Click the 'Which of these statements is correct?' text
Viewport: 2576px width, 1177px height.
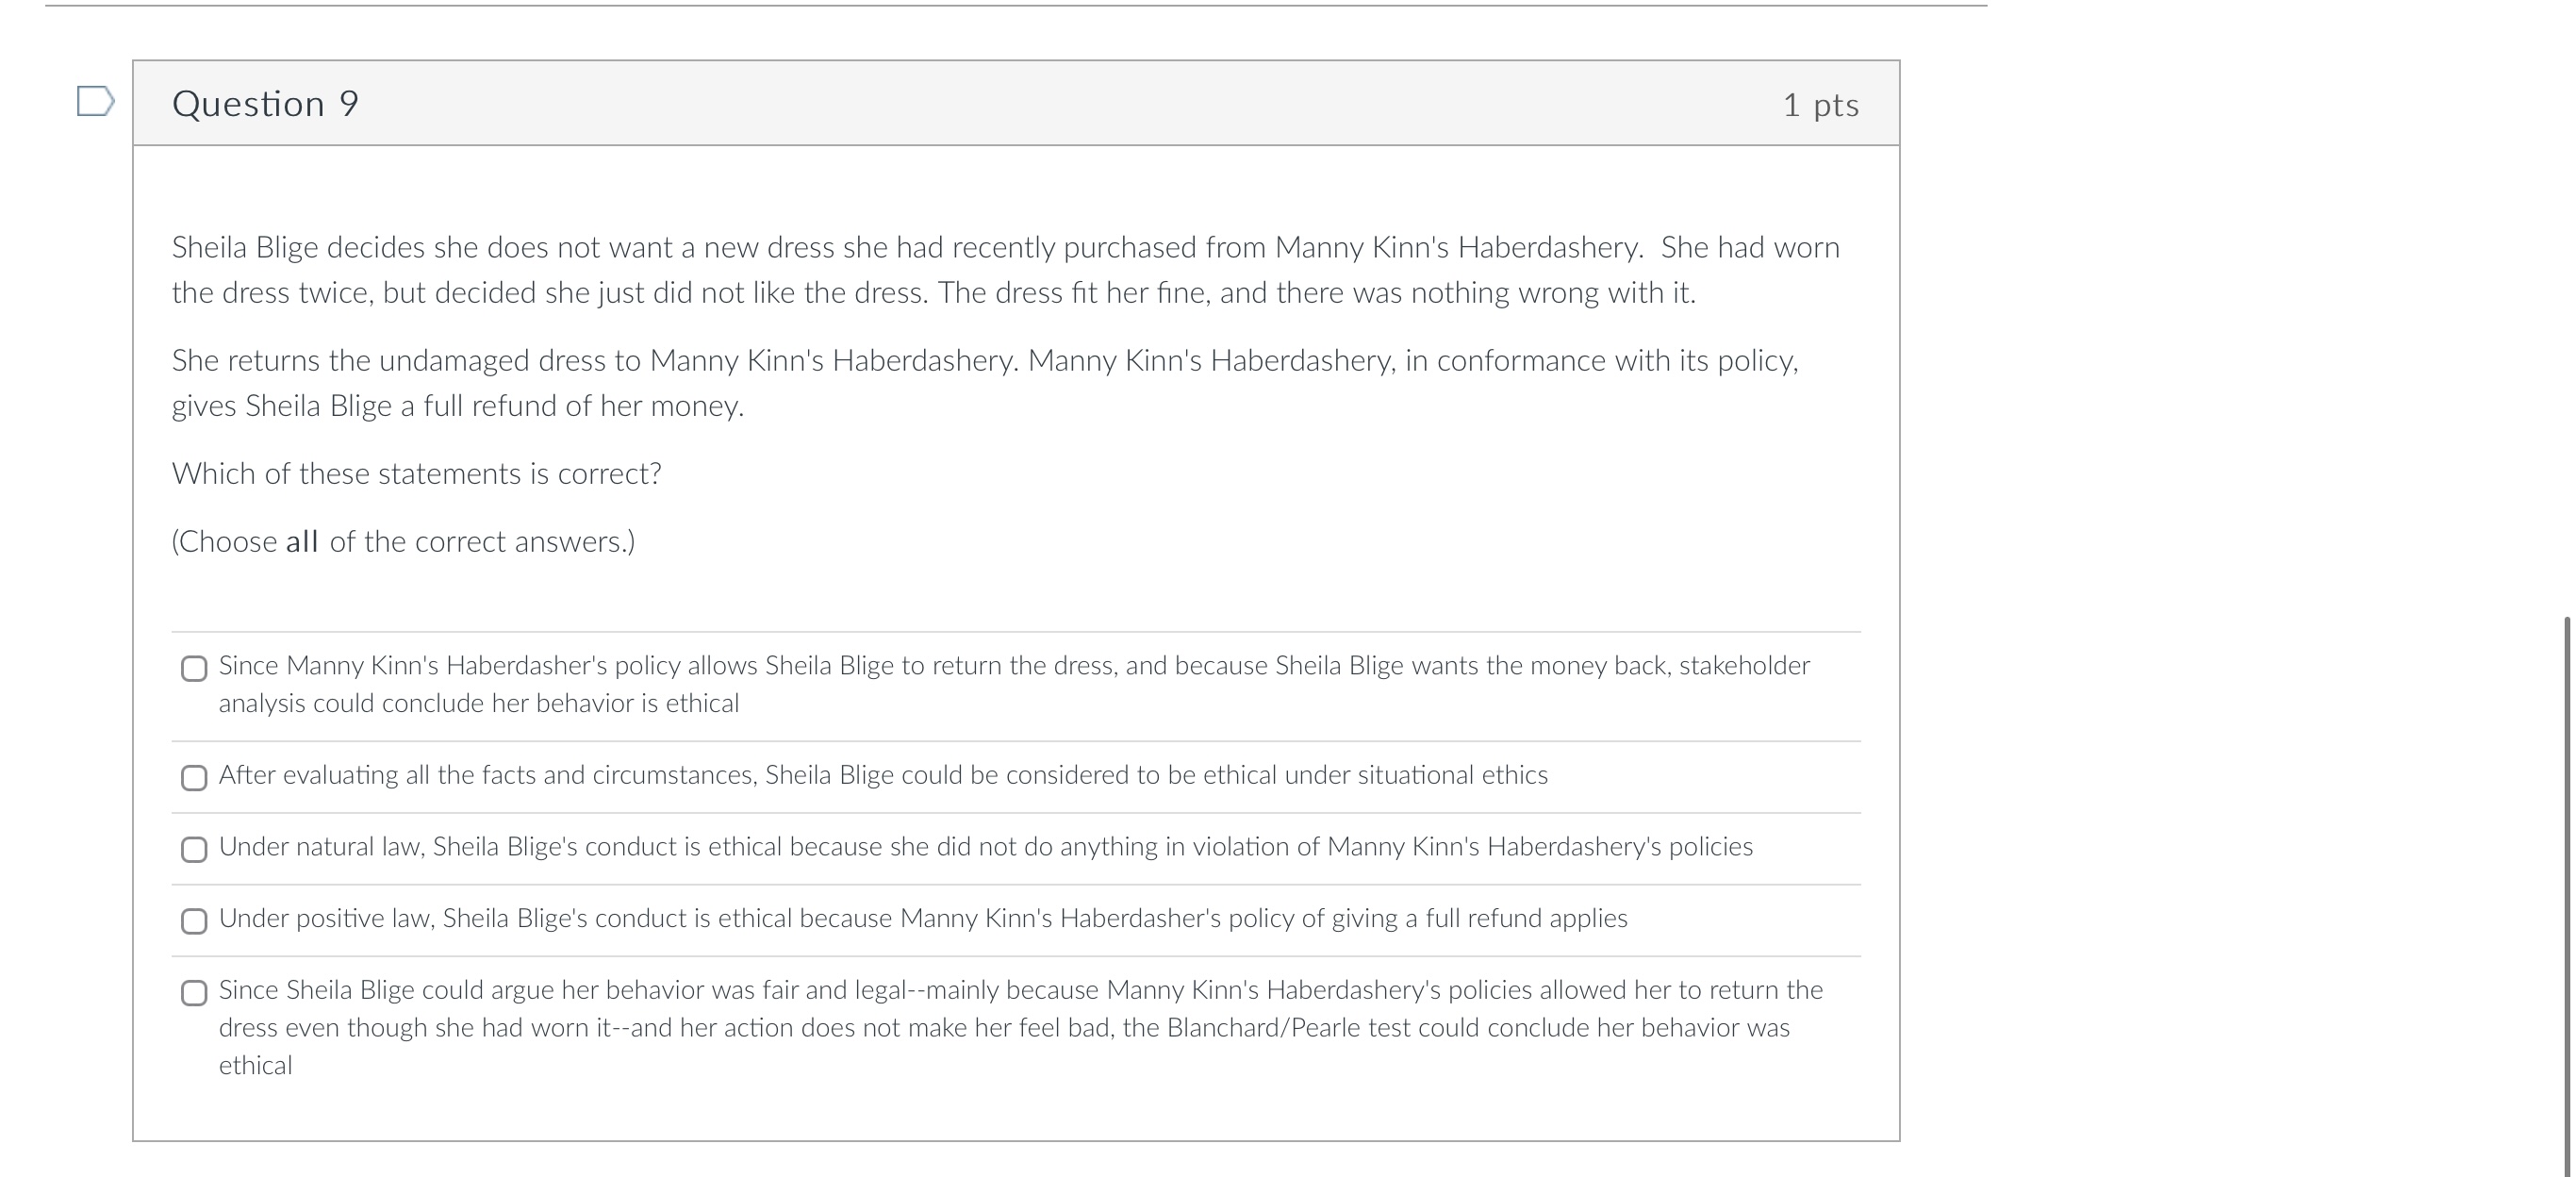[416, 474]
